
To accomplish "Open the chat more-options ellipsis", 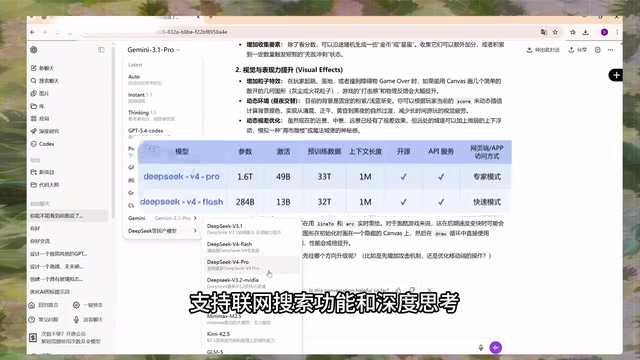I will [611, 50].
